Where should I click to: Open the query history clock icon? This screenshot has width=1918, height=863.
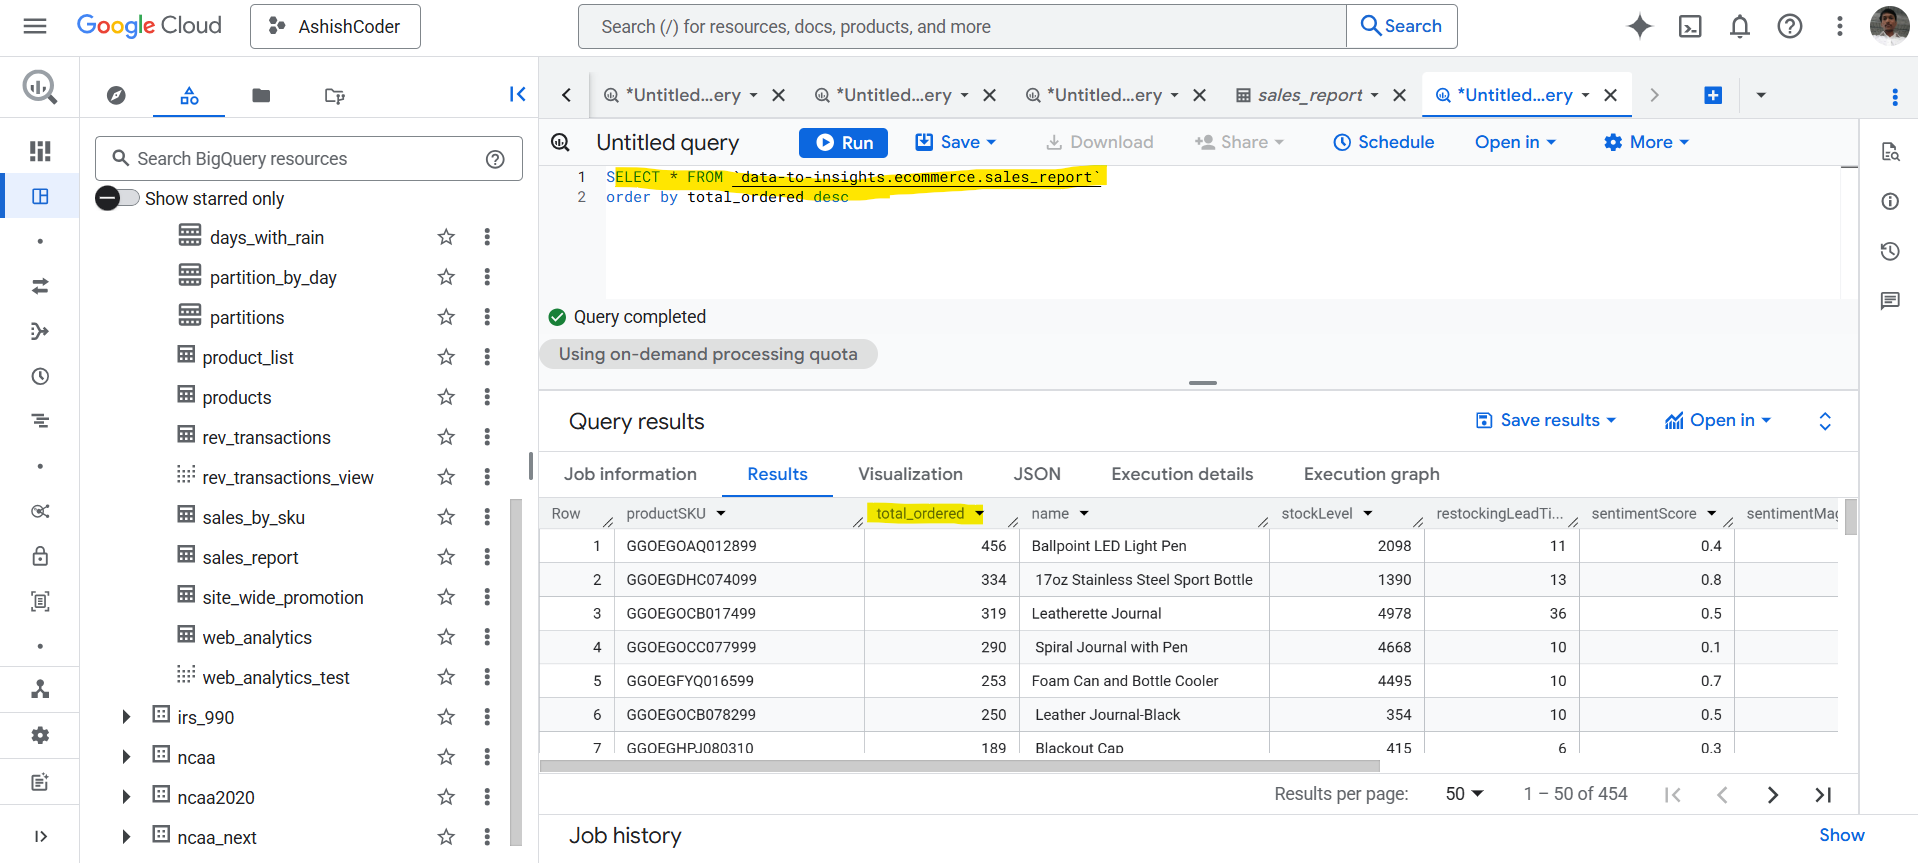click(1889, 251)
